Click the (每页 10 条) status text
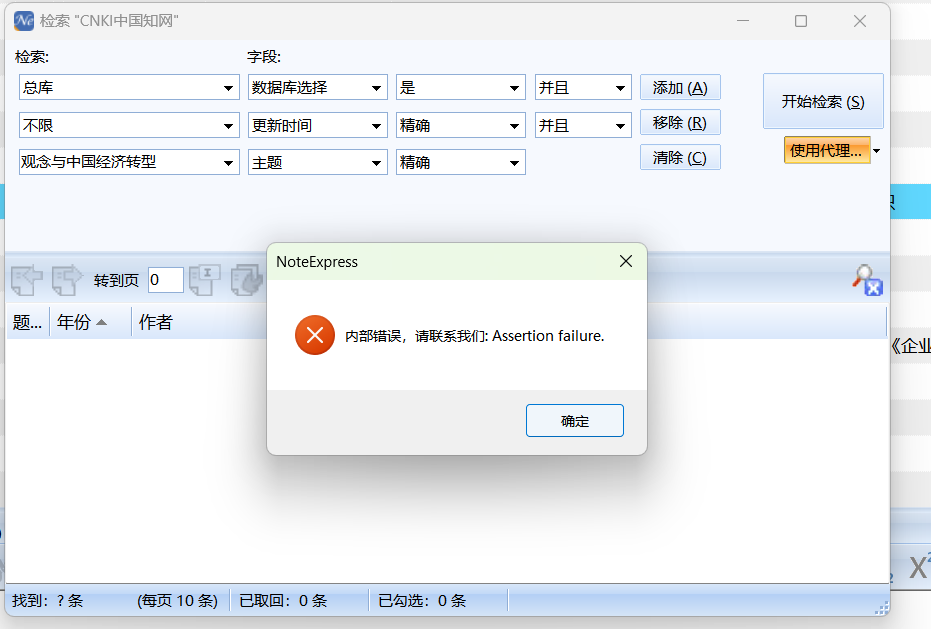The width and height of the screenshot is (931, 629). click(x=178, y=600)
